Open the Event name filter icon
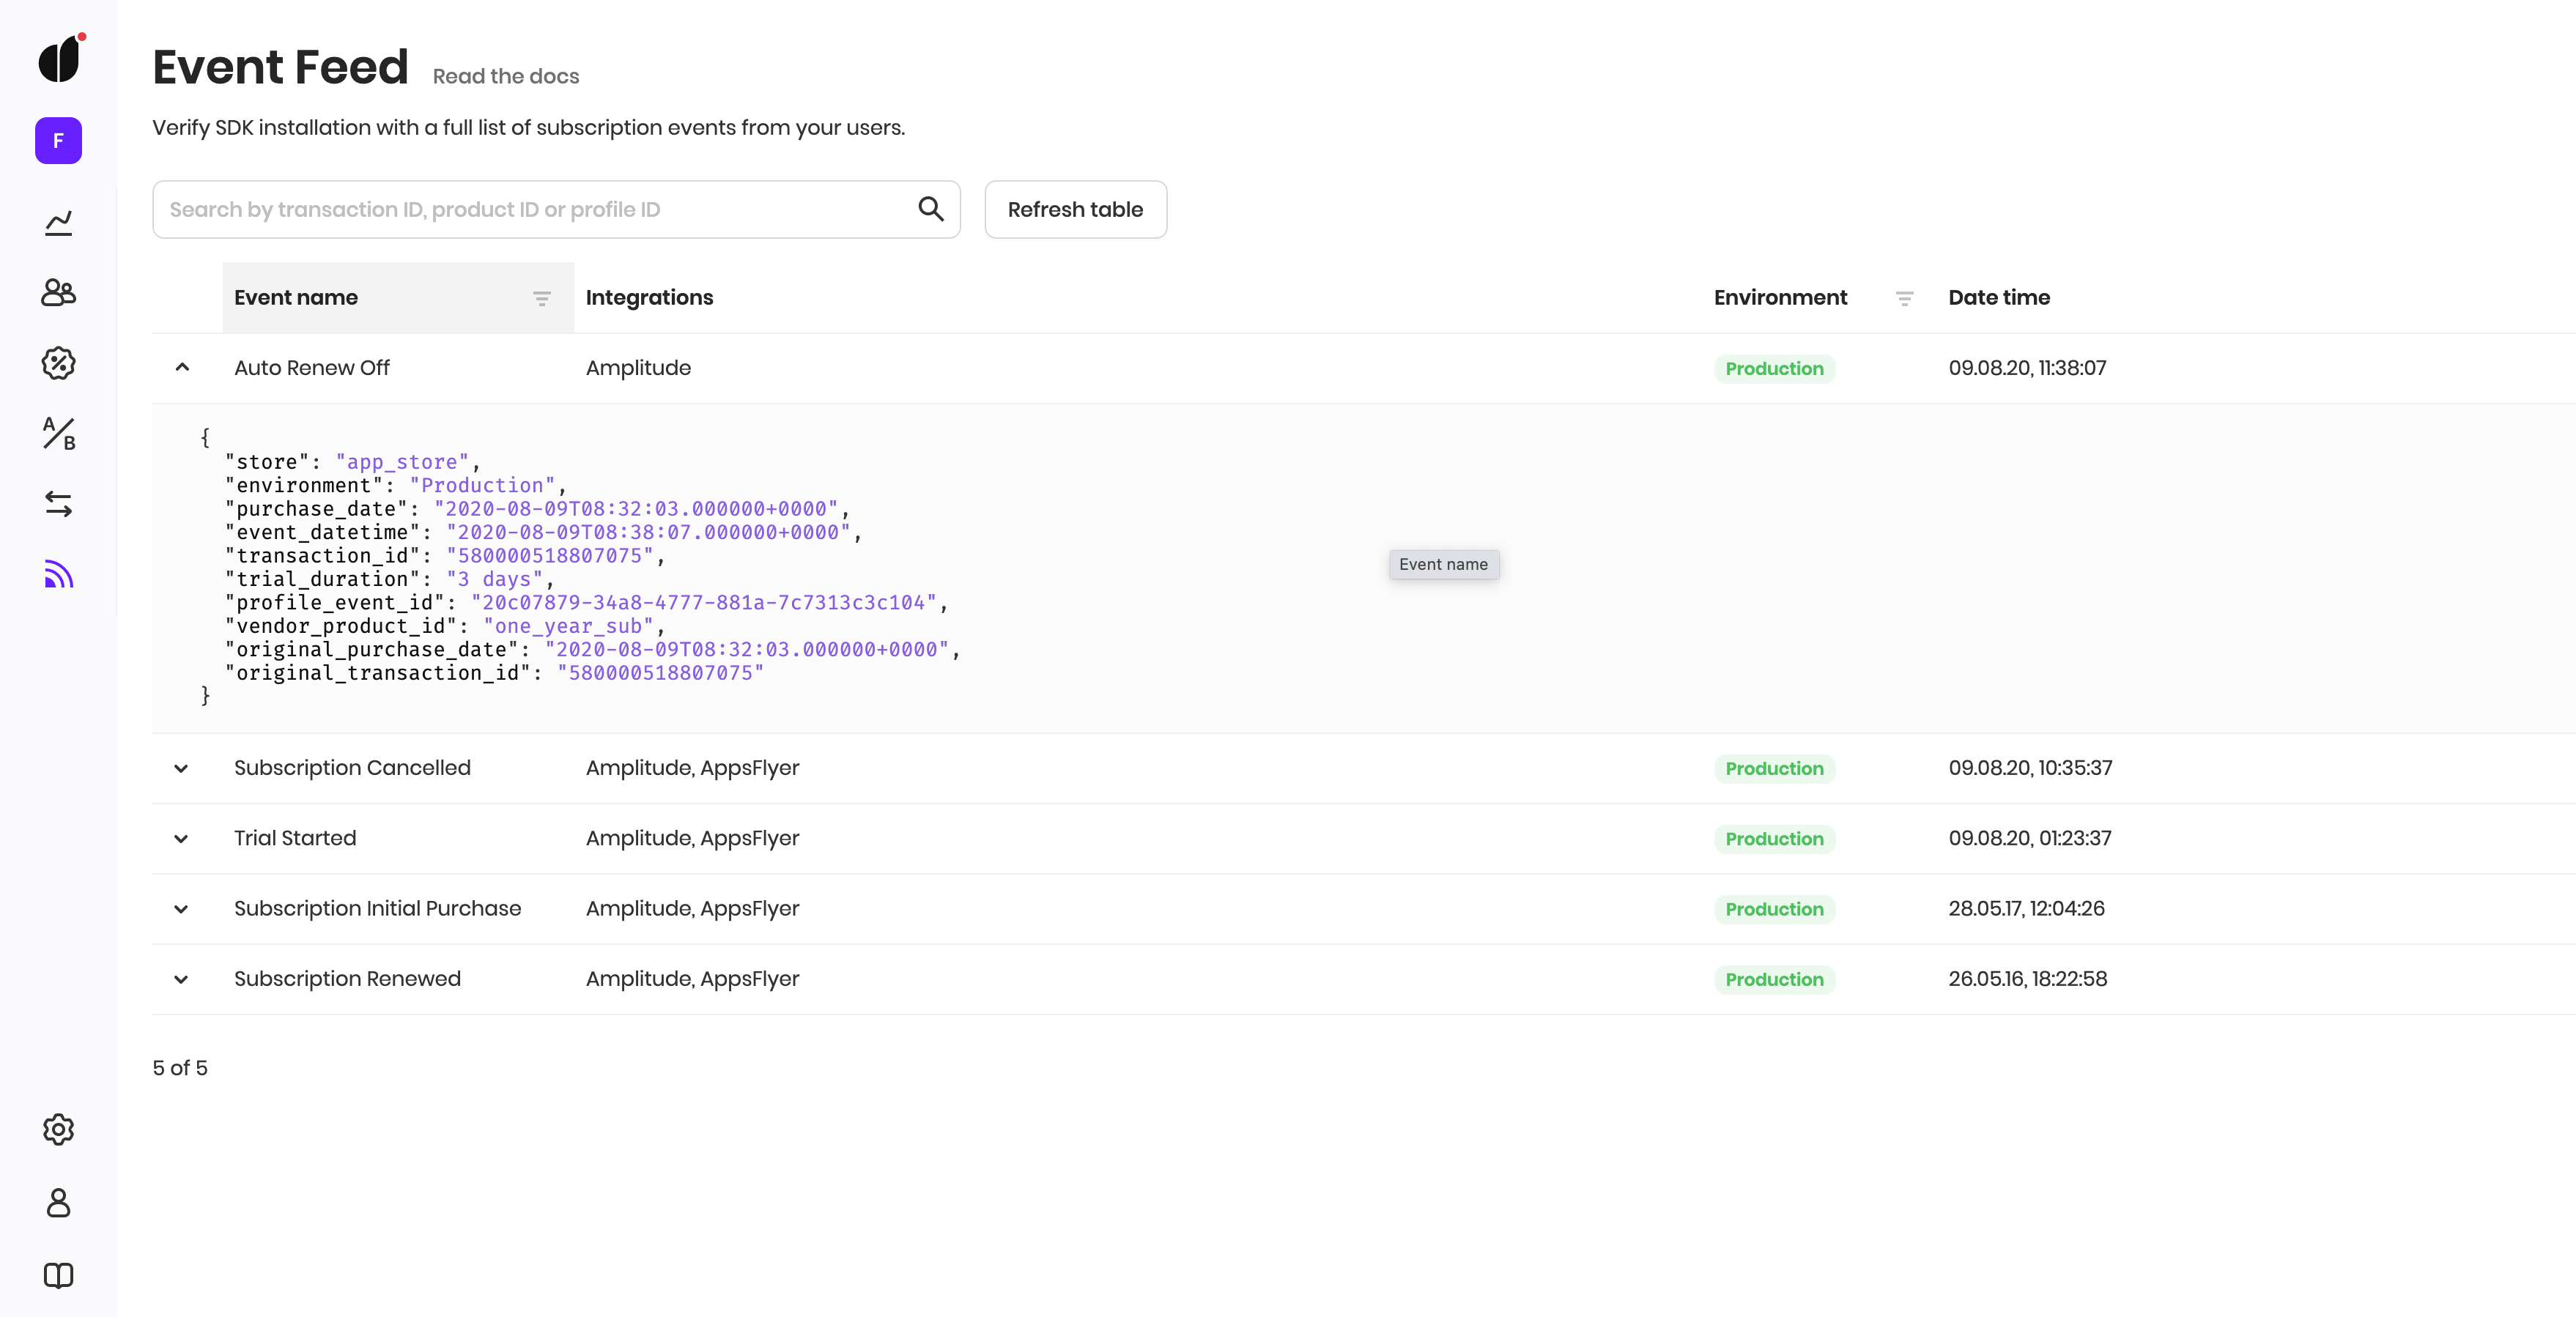The height and width of the screenshot is (1317, 2576). pos(542,298)
